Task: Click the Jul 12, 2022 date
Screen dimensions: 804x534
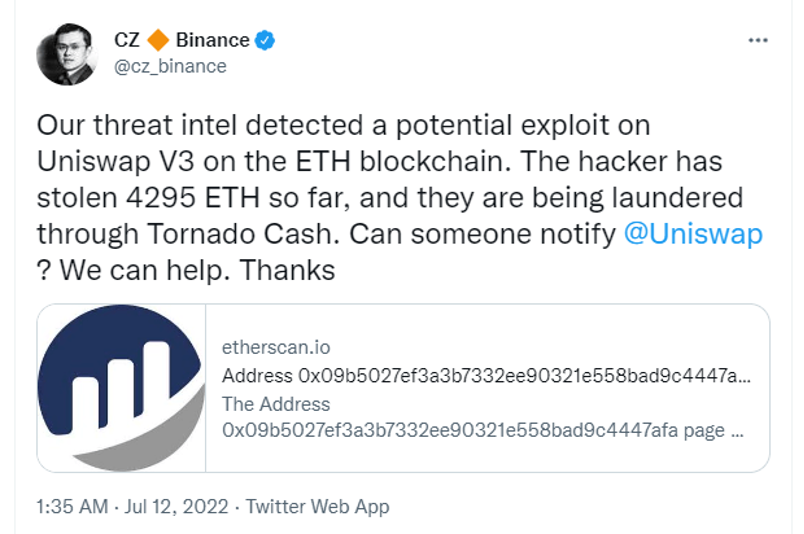Action: coord(178,506)
